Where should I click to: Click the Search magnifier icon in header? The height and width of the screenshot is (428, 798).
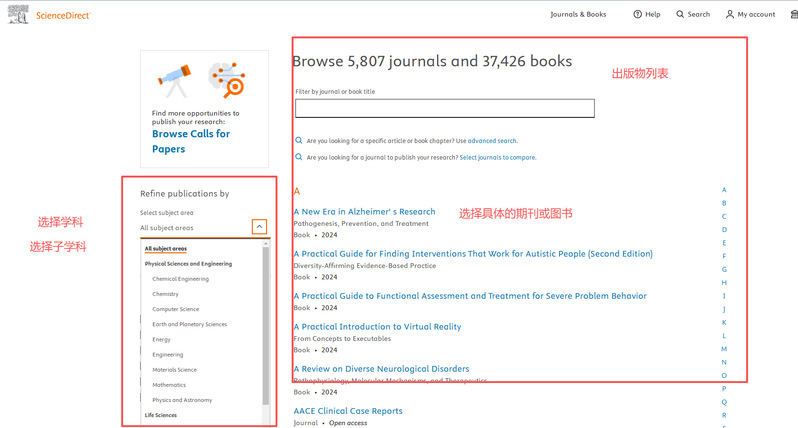(x=680, y=15)
